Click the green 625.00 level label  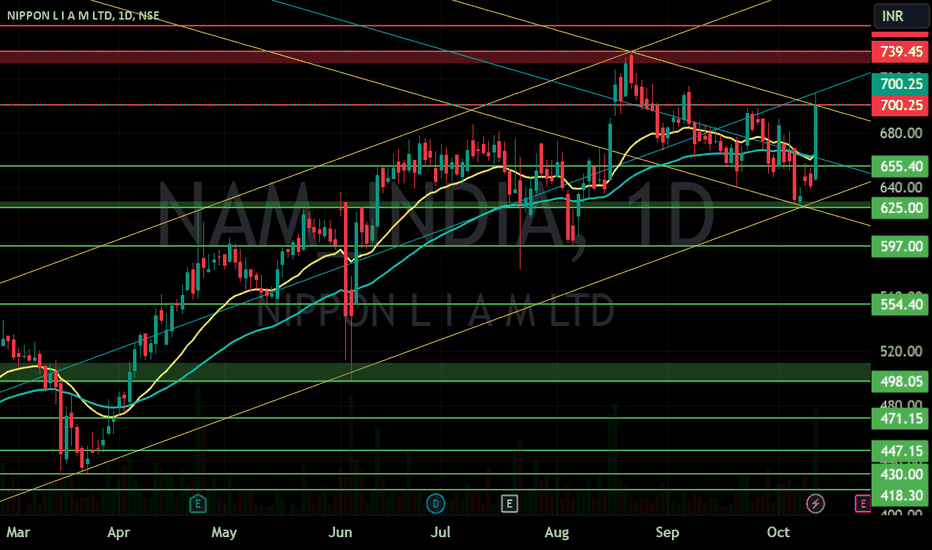click(x=900, y=208)
